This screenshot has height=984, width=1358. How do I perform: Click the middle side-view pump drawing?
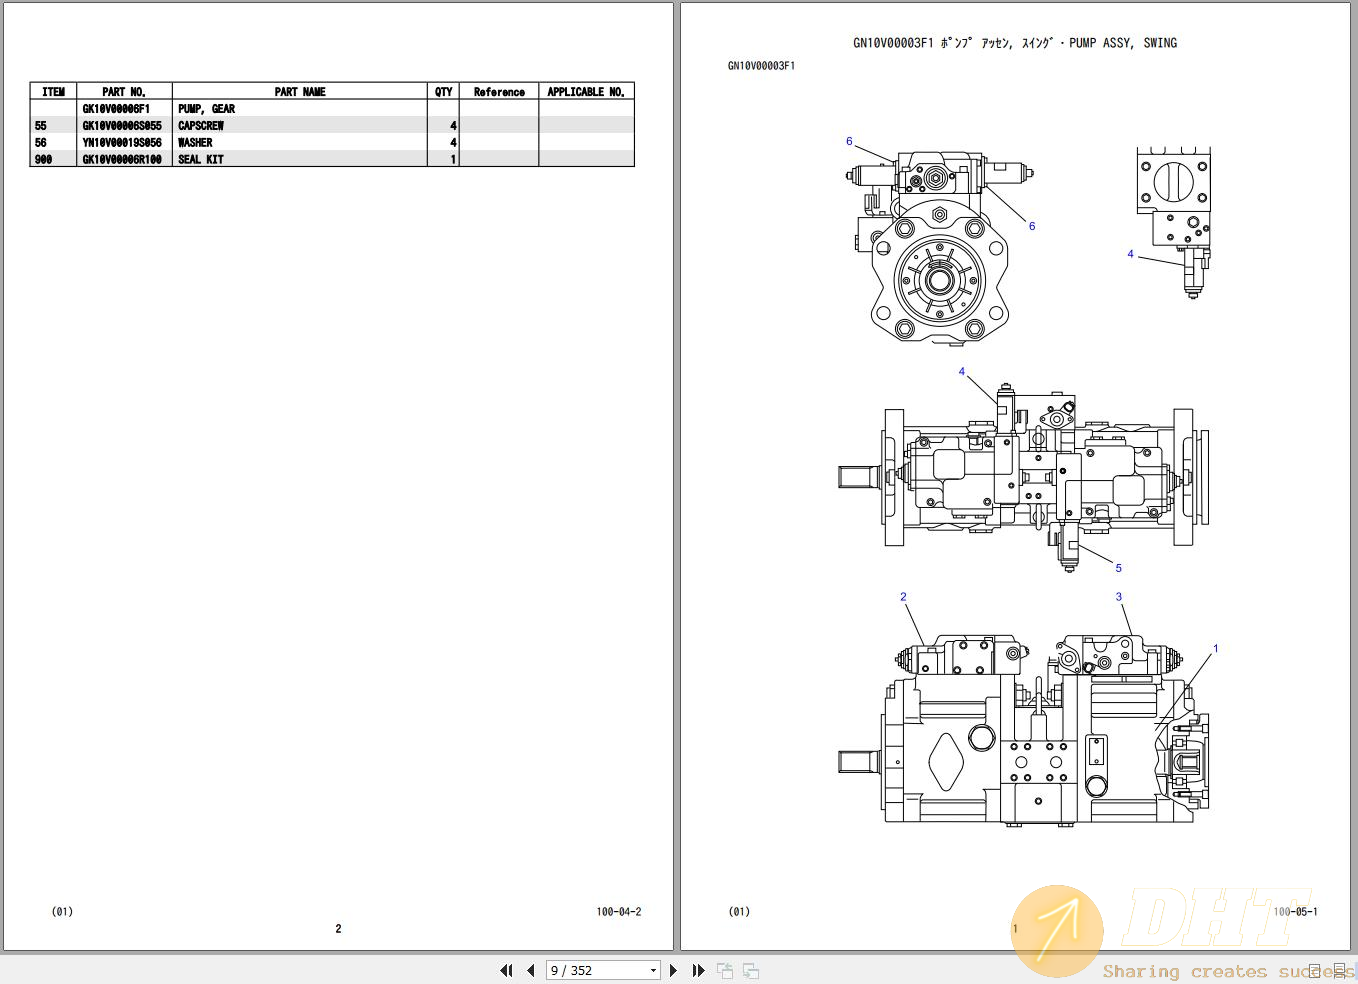click(1023, 476)
